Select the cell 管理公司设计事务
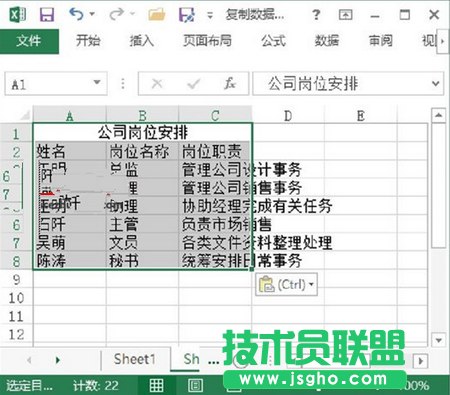Image resolution: width=450 pixels, height=395 pixels. click(x=215, y=169)
